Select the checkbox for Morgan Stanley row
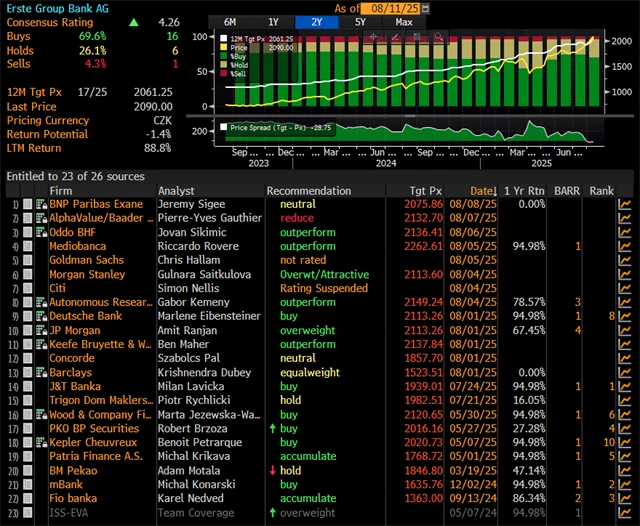Viewport: 640px width, 526px height. coord(27,274)
